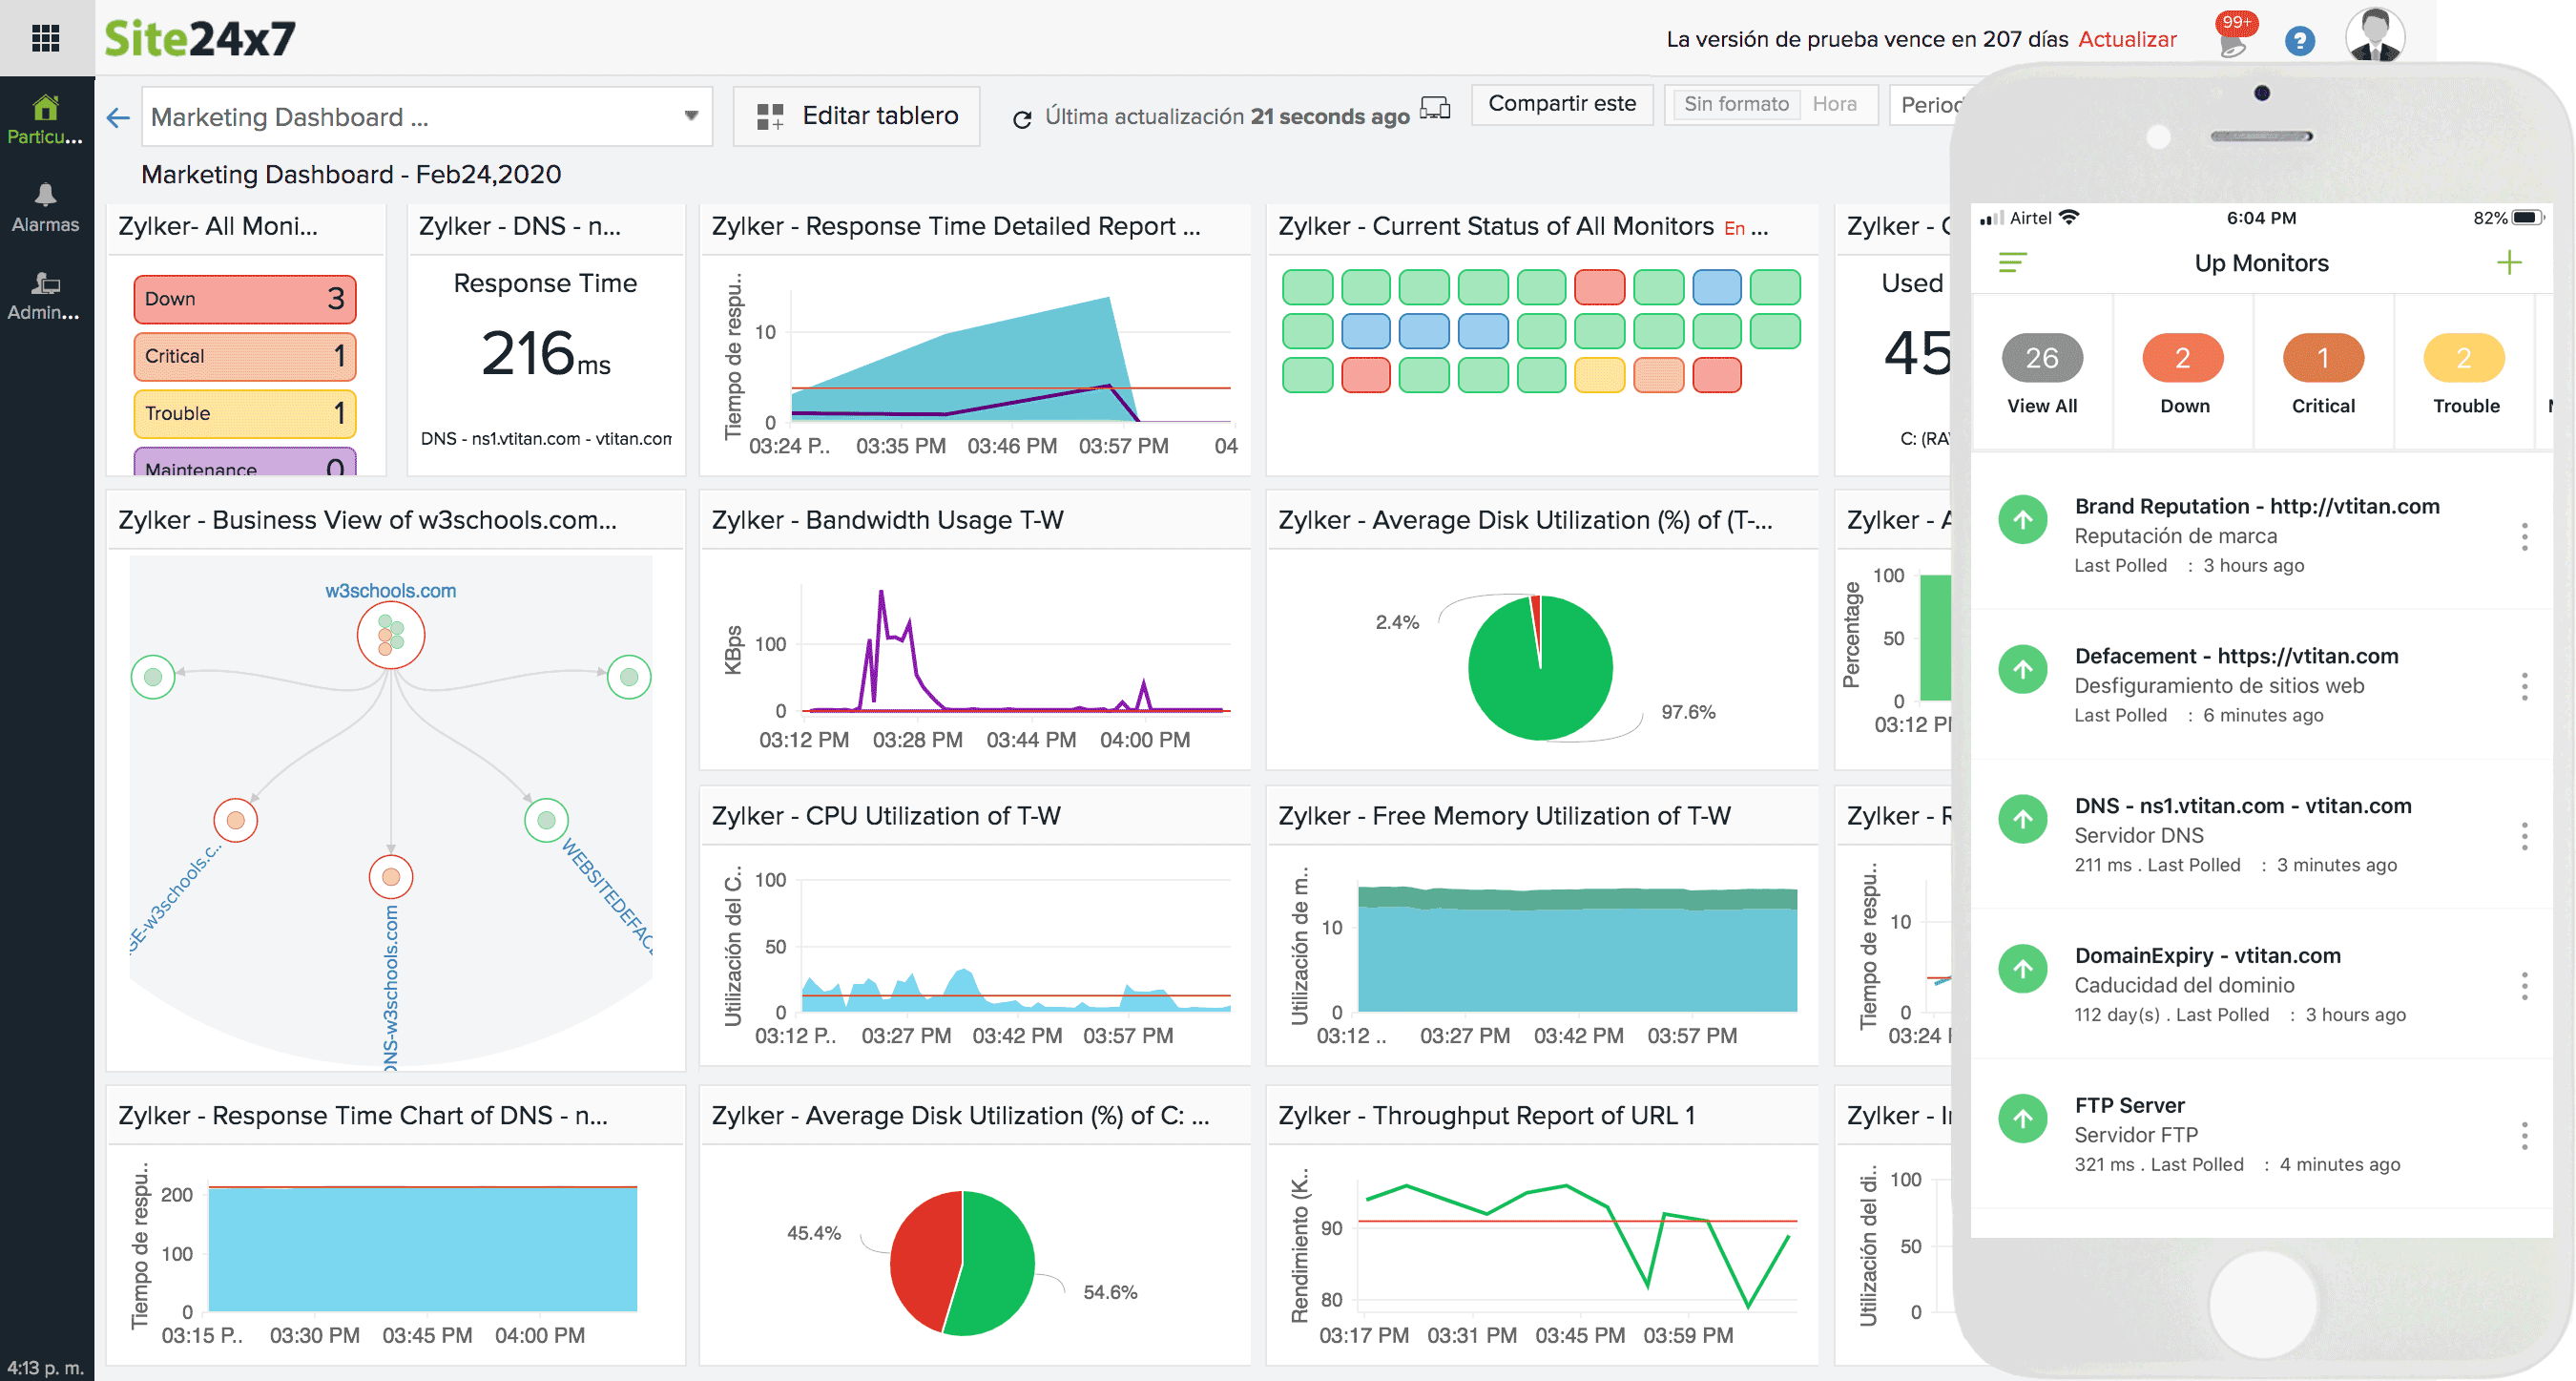Viewport: 2576px width, 1381px height.
Task: Tap the up-arrow status icon for Brand Reputation
Action: click(2022, 520)
